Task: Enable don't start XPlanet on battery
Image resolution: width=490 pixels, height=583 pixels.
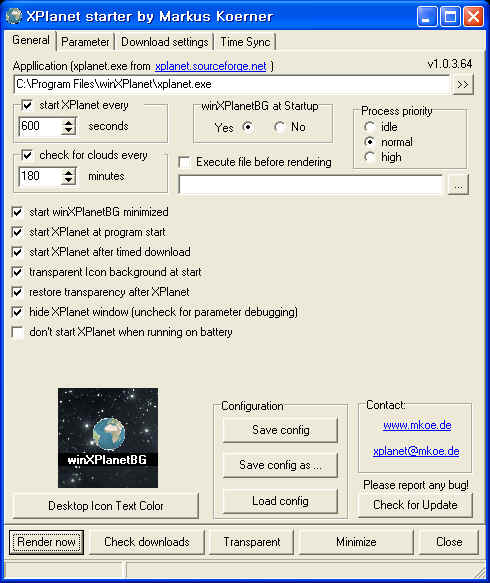Action: (x=17, y=332)
